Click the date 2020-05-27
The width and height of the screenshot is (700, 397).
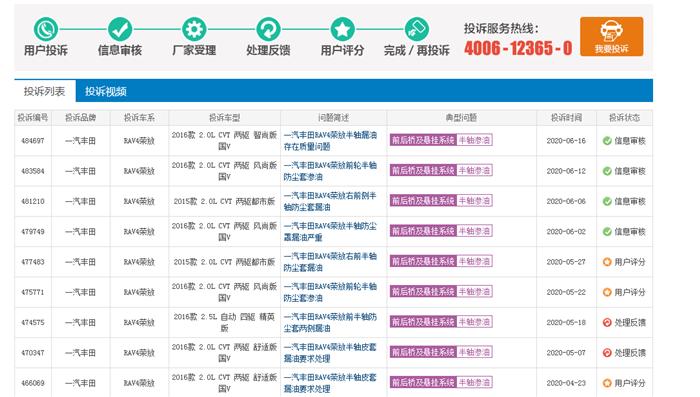566,262
